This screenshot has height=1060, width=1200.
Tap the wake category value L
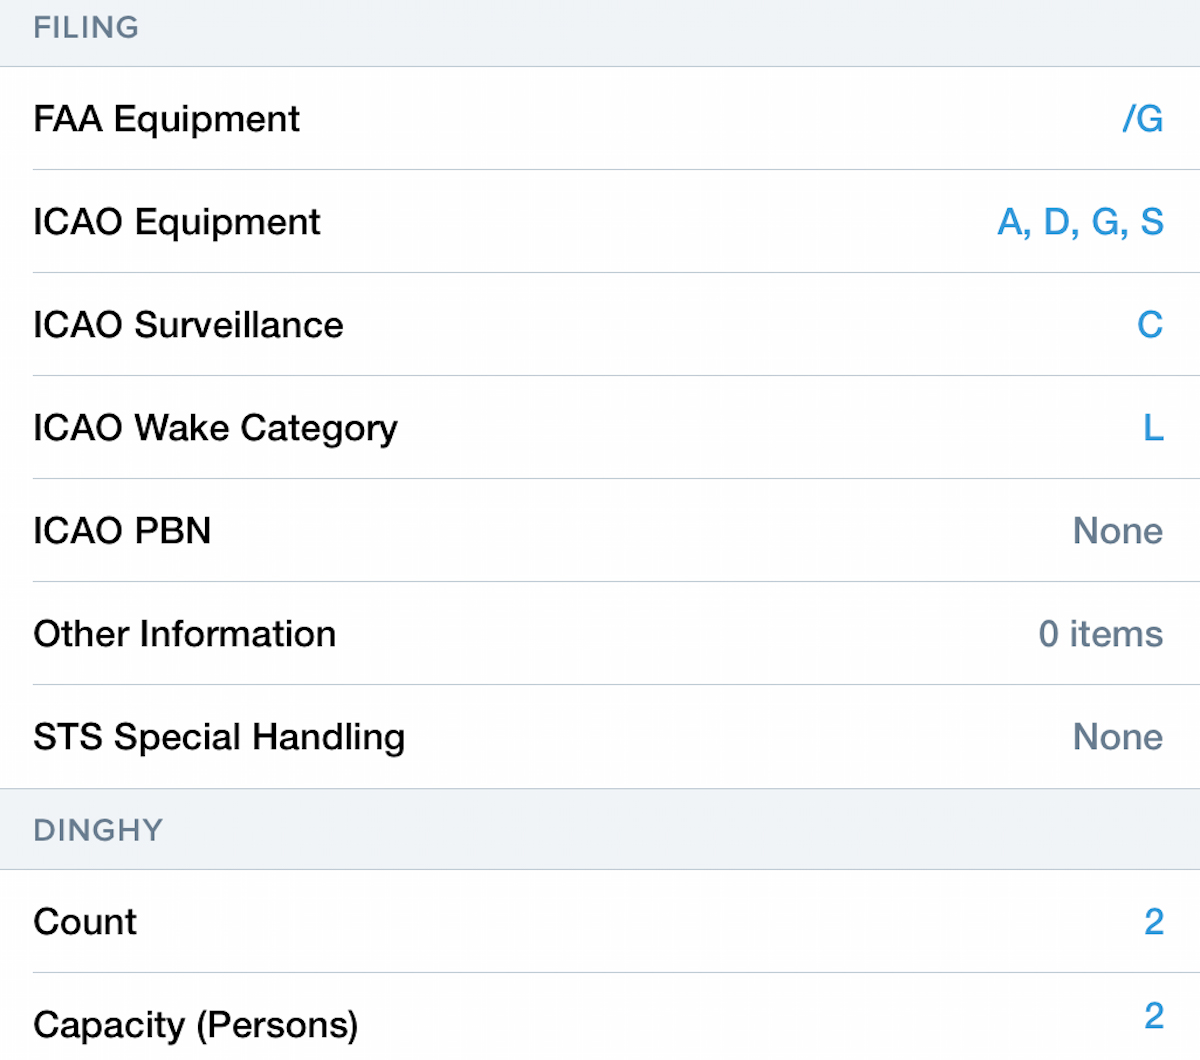[1153, 428]
